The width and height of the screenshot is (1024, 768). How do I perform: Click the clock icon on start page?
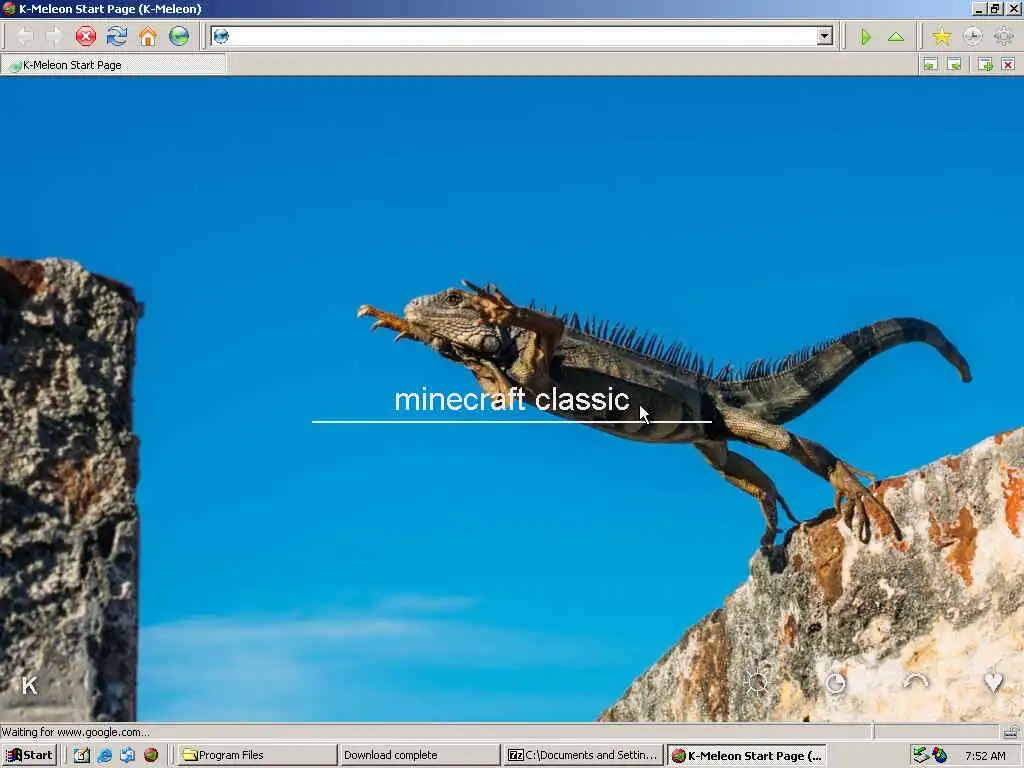[x=836, y=683]
